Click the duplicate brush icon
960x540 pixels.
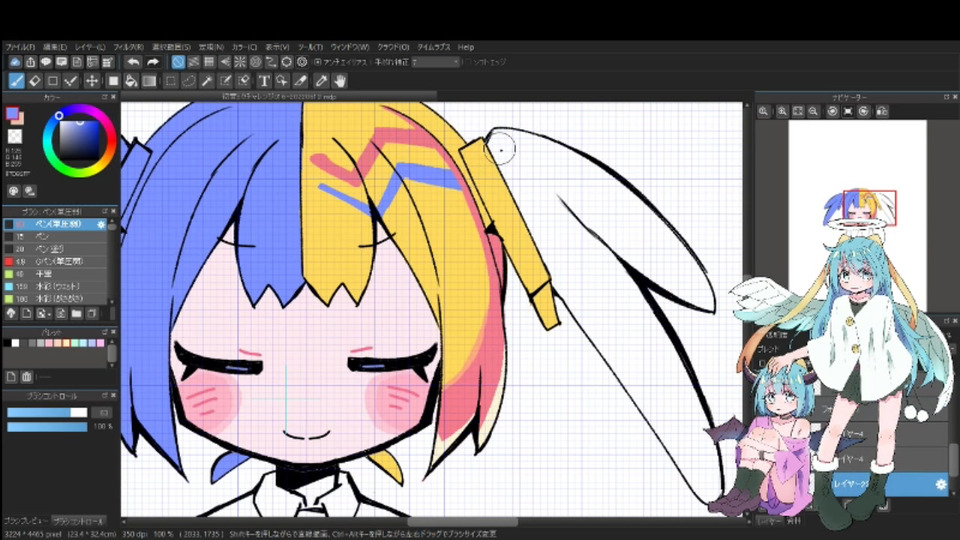click(x=92, y=313)
